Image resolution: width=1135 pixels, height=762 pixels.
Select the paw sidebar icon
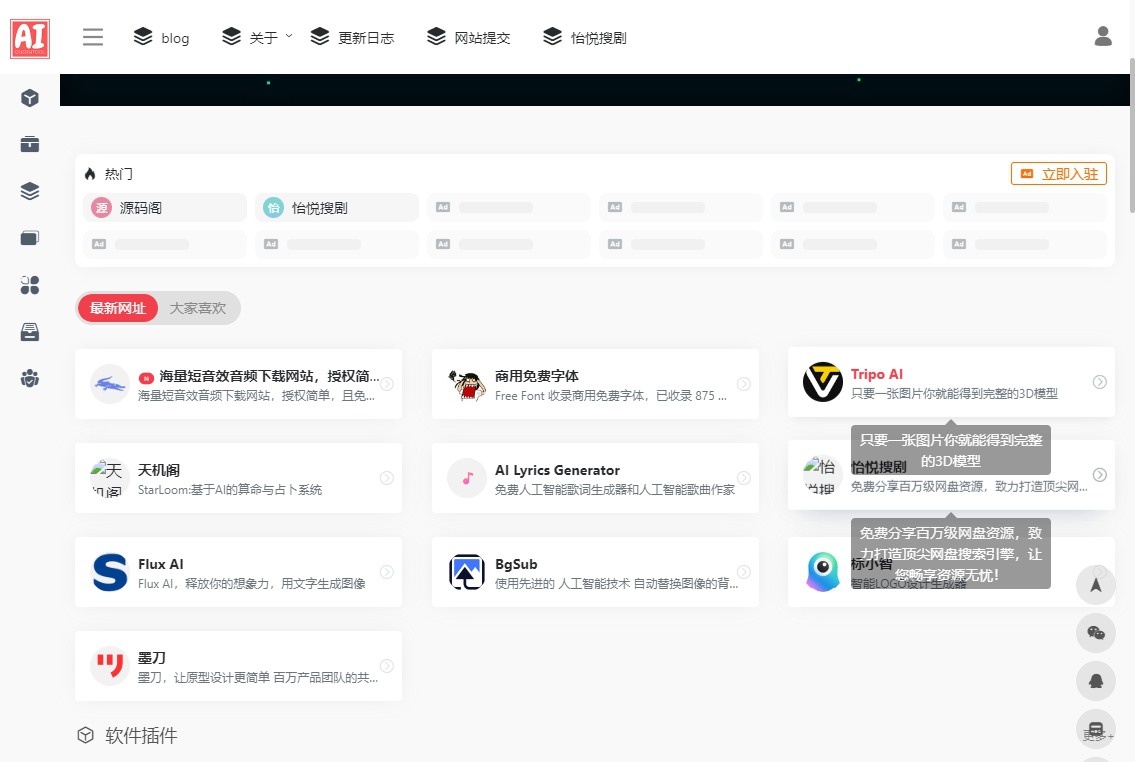pyautogui.click(x=30, y=378)
